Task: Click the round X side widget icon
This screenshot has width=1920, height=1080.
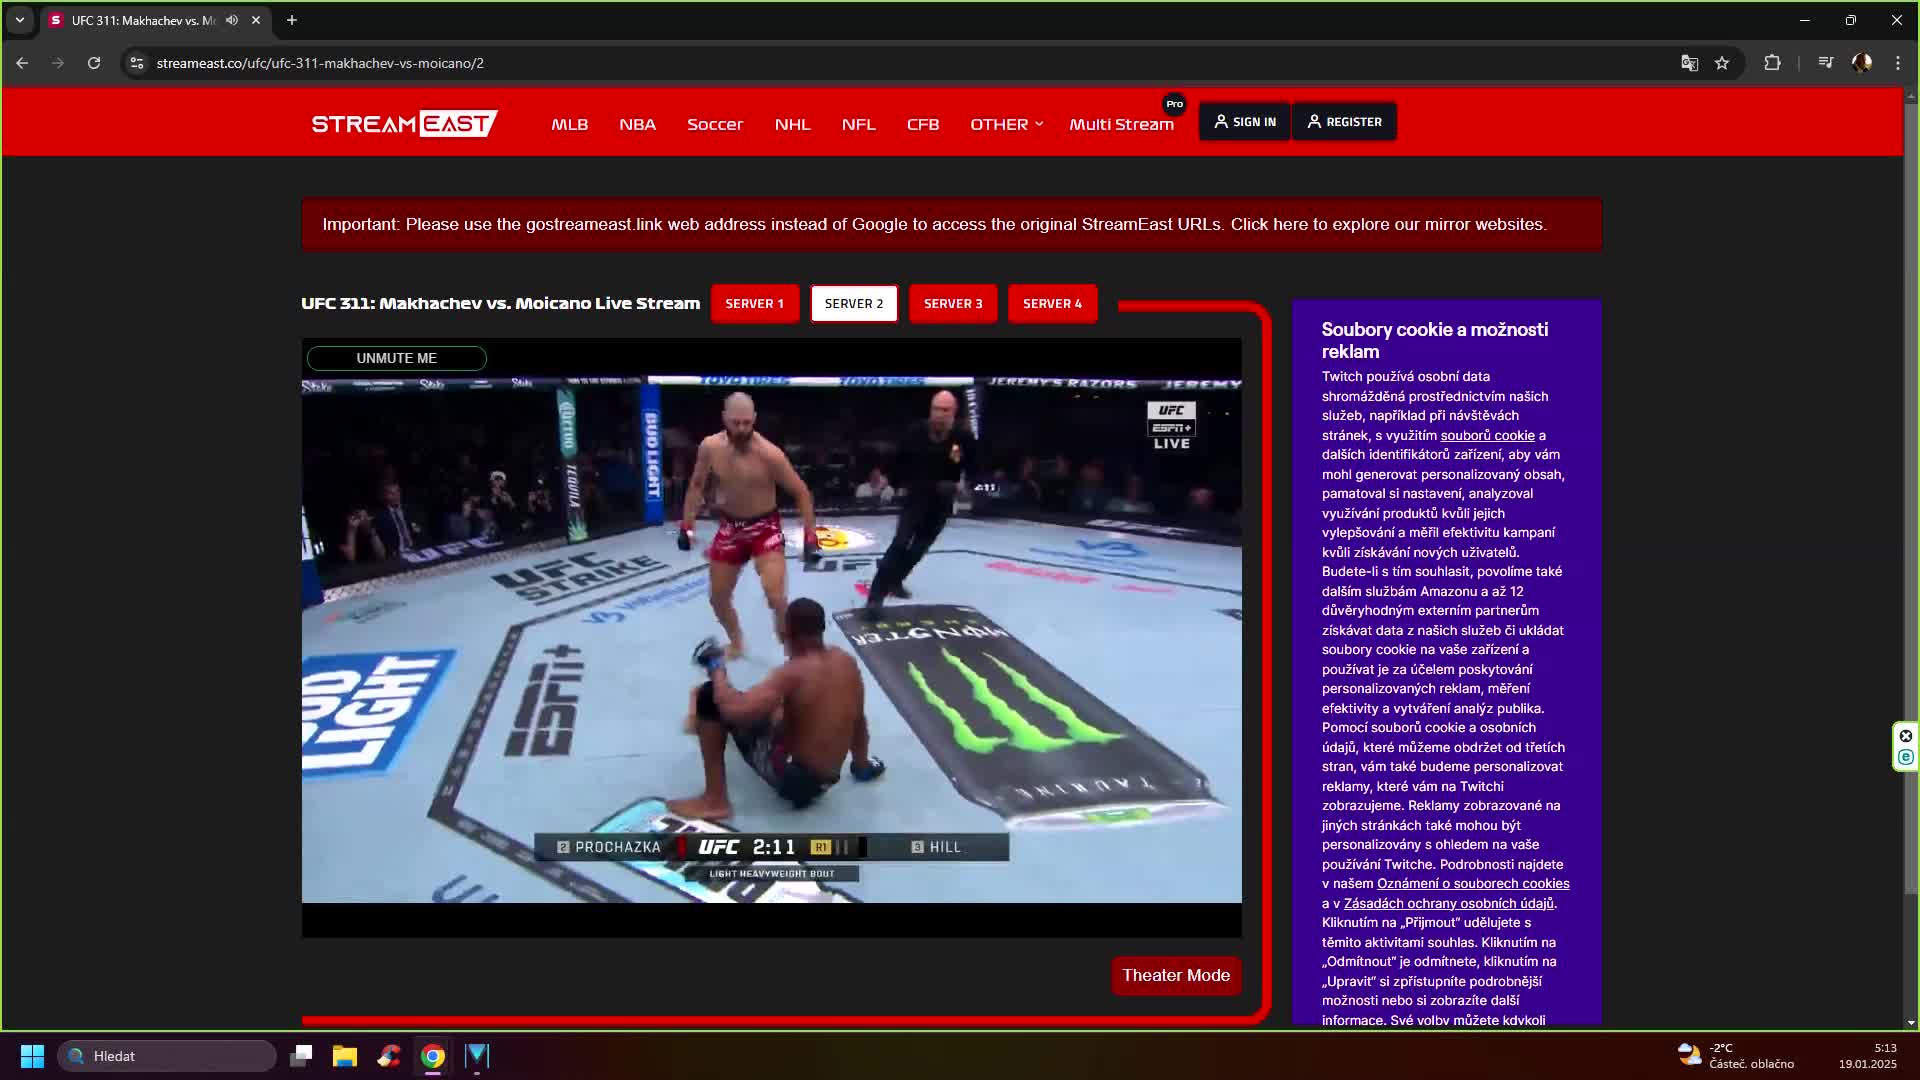Action: (x=1906, y=736)
